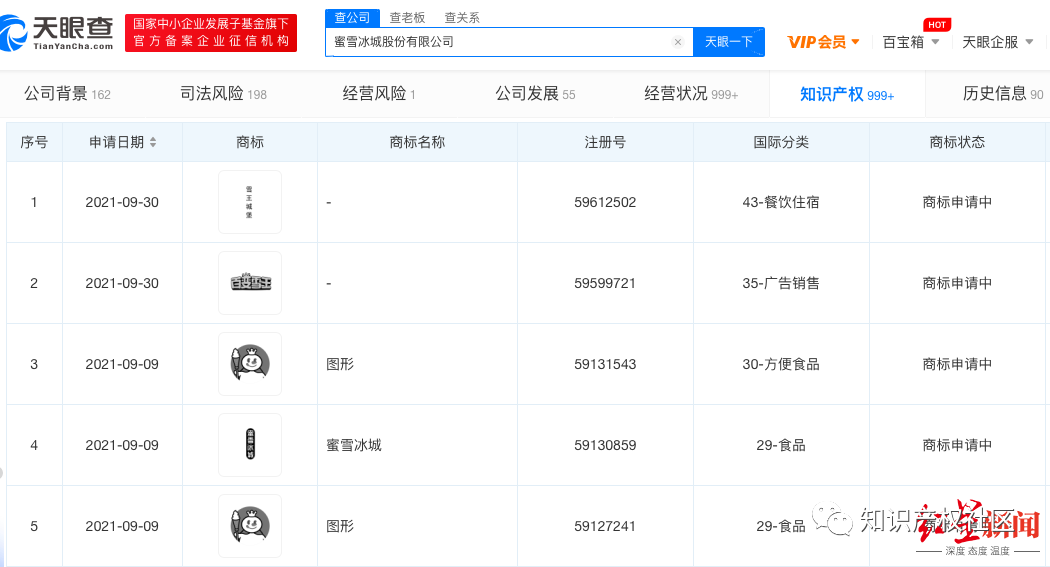This screenshot has height=567, width=1050.
Task: Open the 历史信息 section
Action: click(1002, 94)
